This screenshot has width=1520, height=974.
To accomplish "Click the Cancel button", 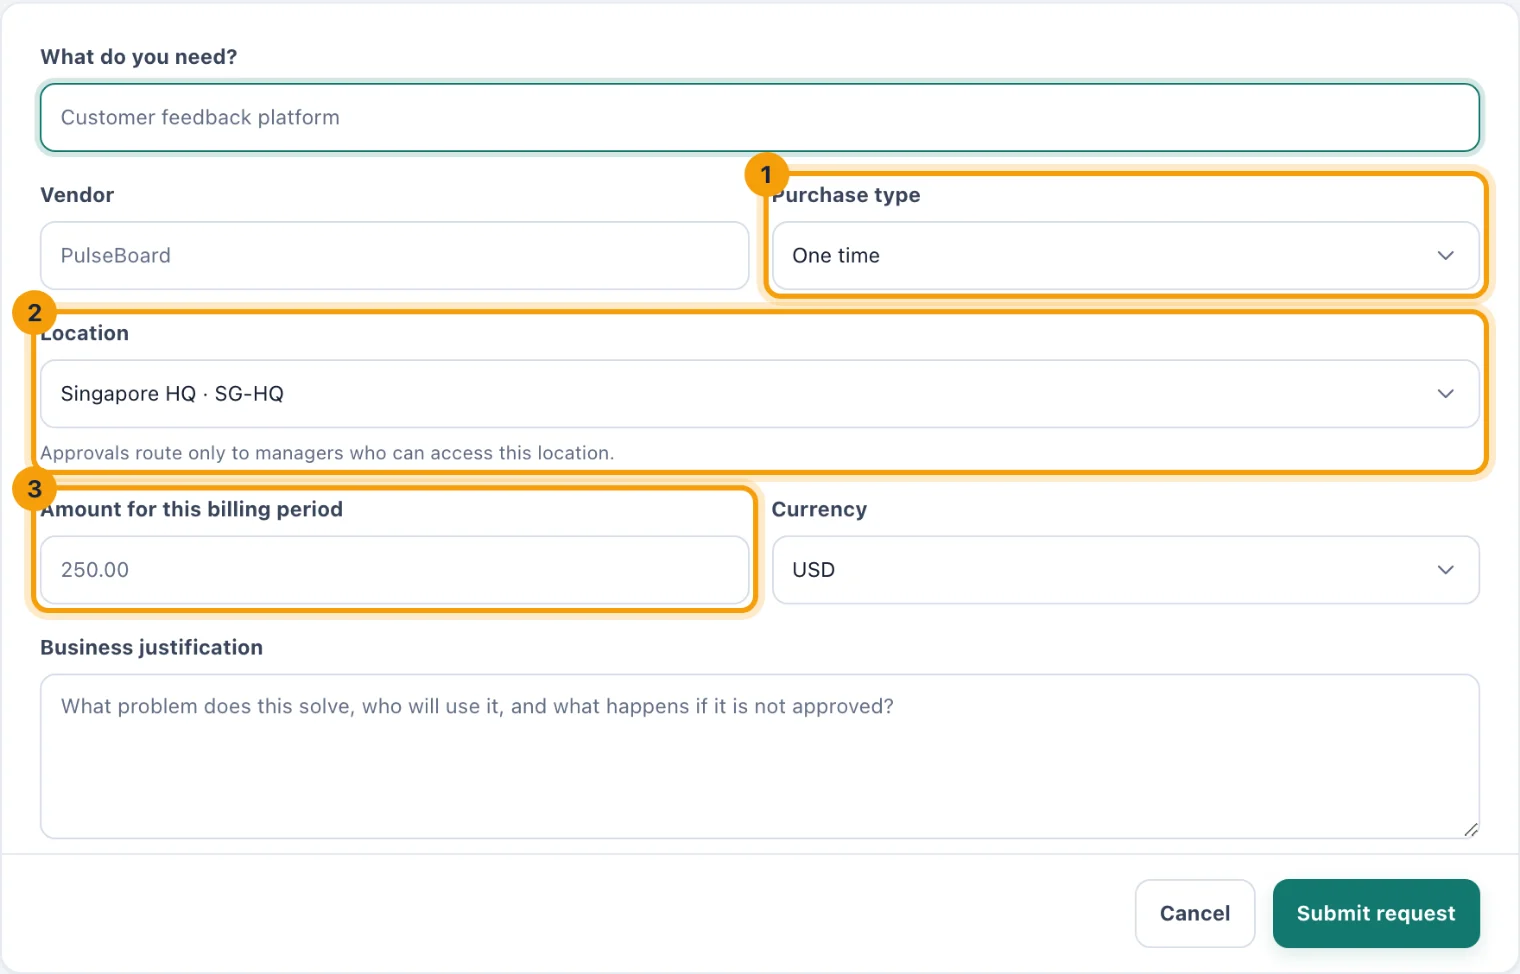I will 1195,913.
